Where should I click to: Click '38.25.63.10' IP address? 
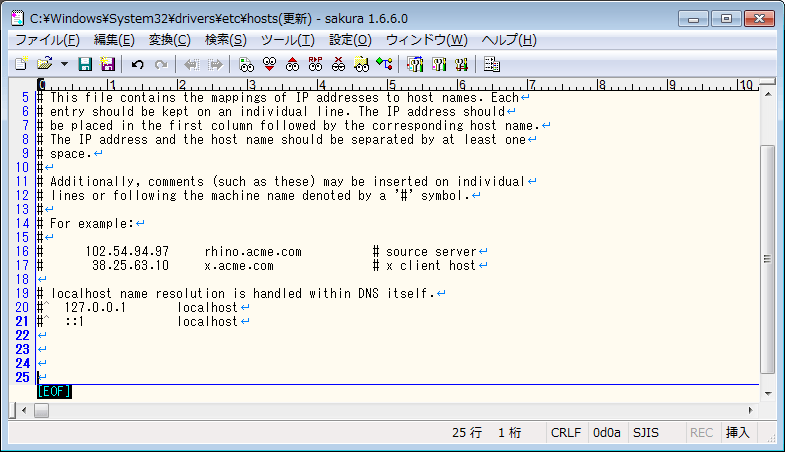[x=130, y=265]
